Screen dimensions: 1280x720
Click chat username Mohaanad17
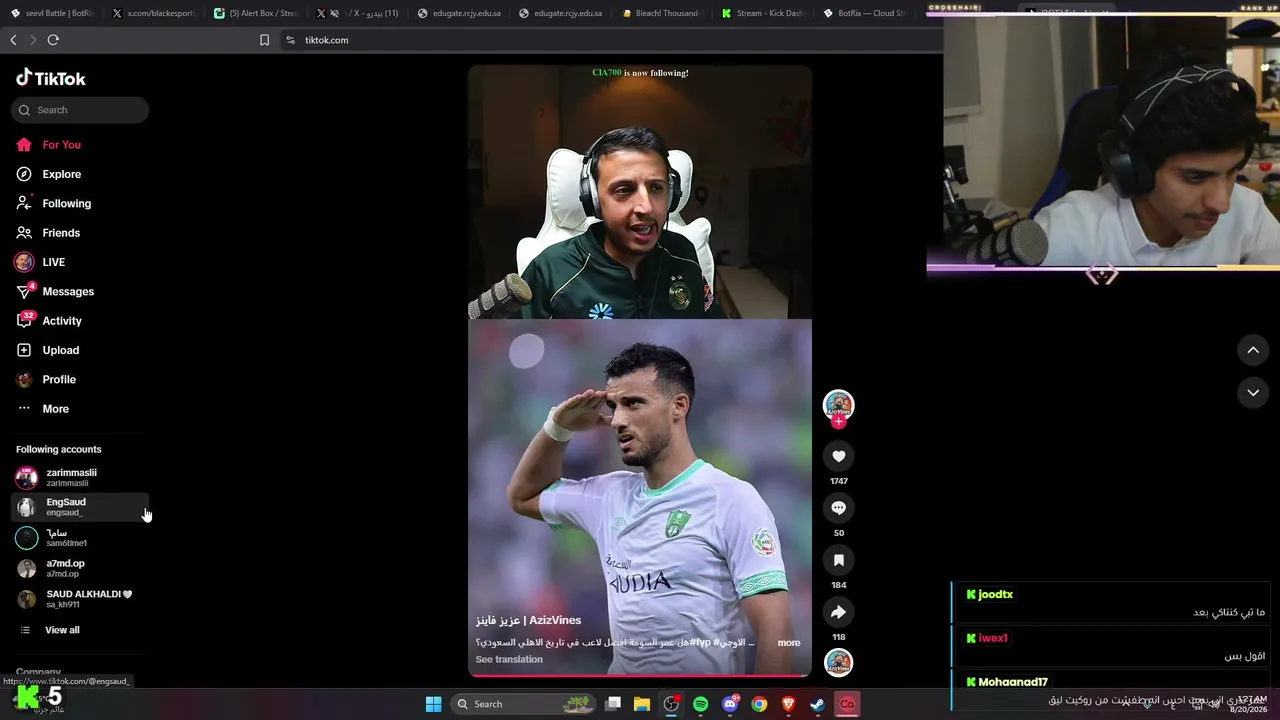1013,682
